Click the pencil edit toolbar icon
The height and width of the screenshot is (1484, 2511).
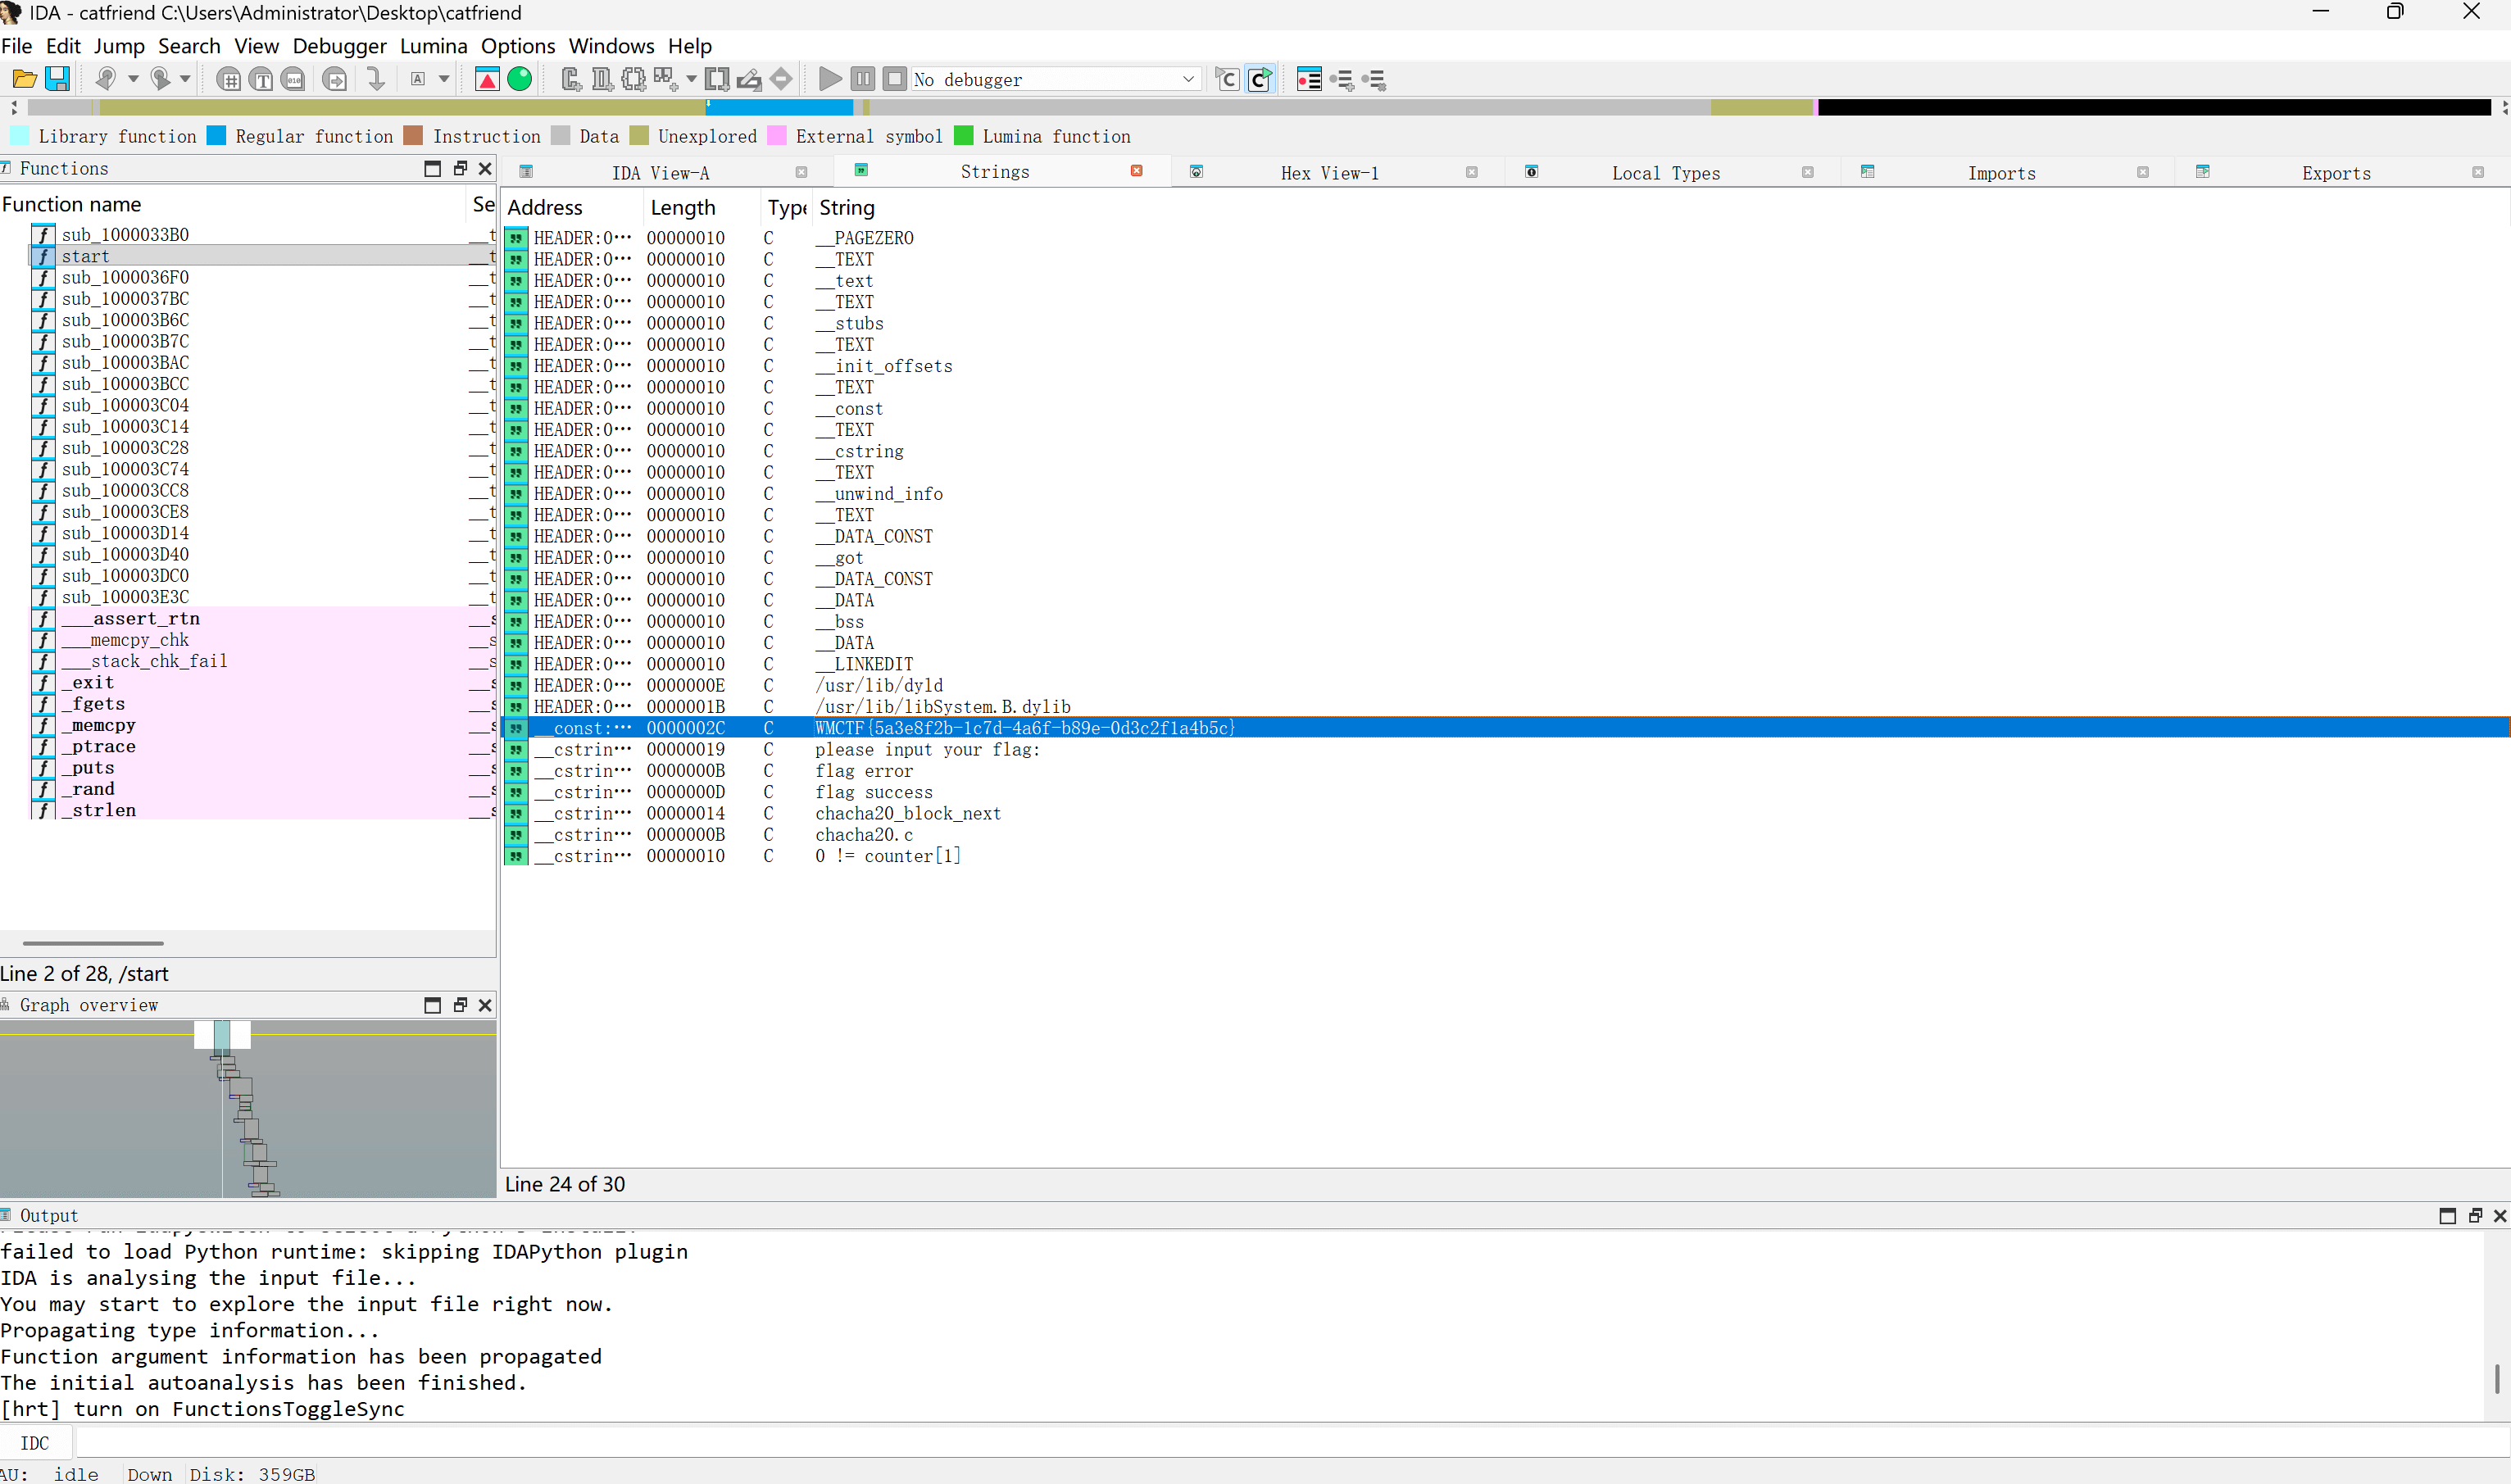click(749, 79)
